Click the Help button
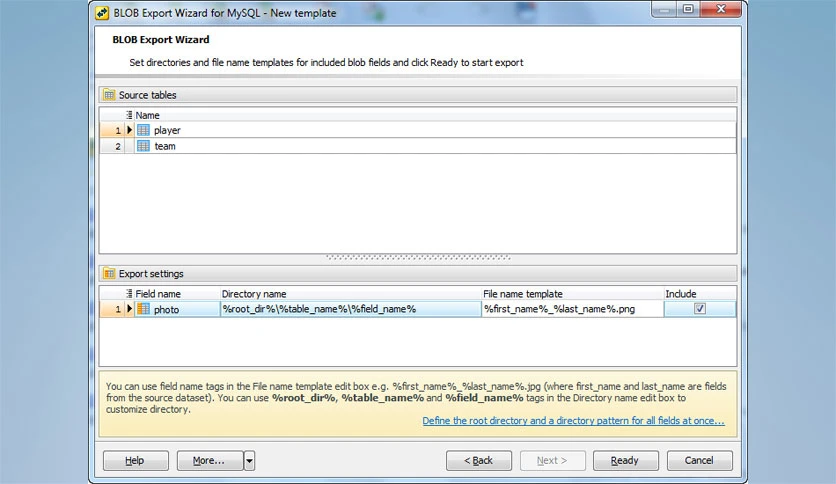836x484 pixels. click(135, 461)
